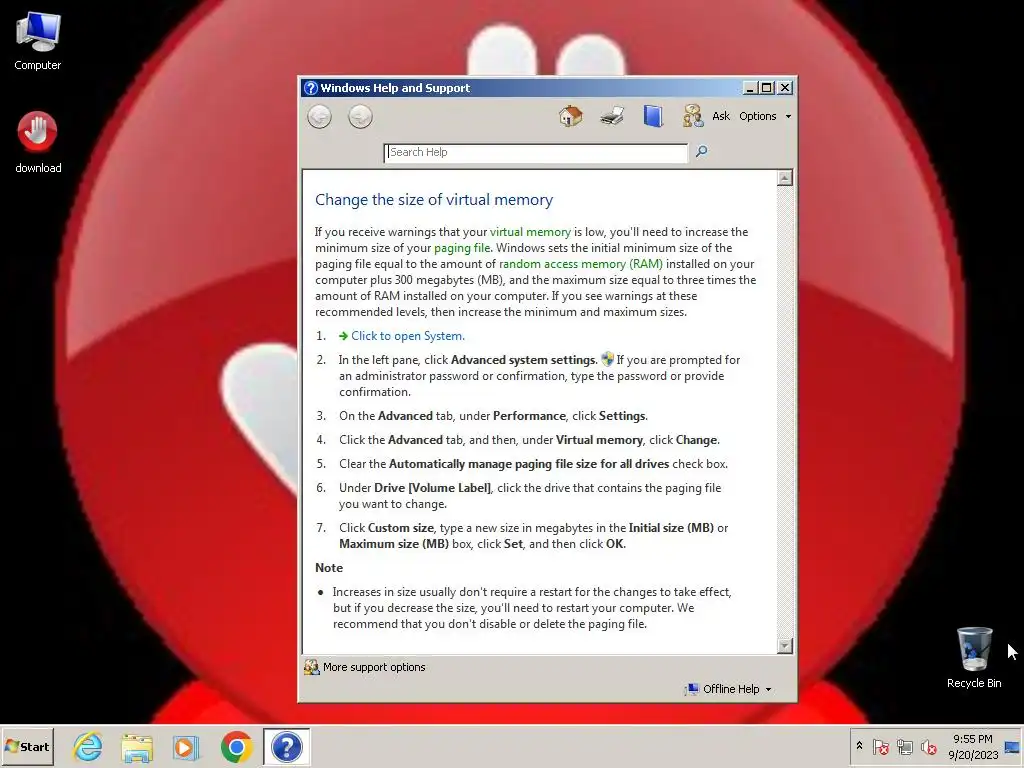Select the 'Change the size of virtual memory' heading
The image size is (1024, 768).
(434, 200)
